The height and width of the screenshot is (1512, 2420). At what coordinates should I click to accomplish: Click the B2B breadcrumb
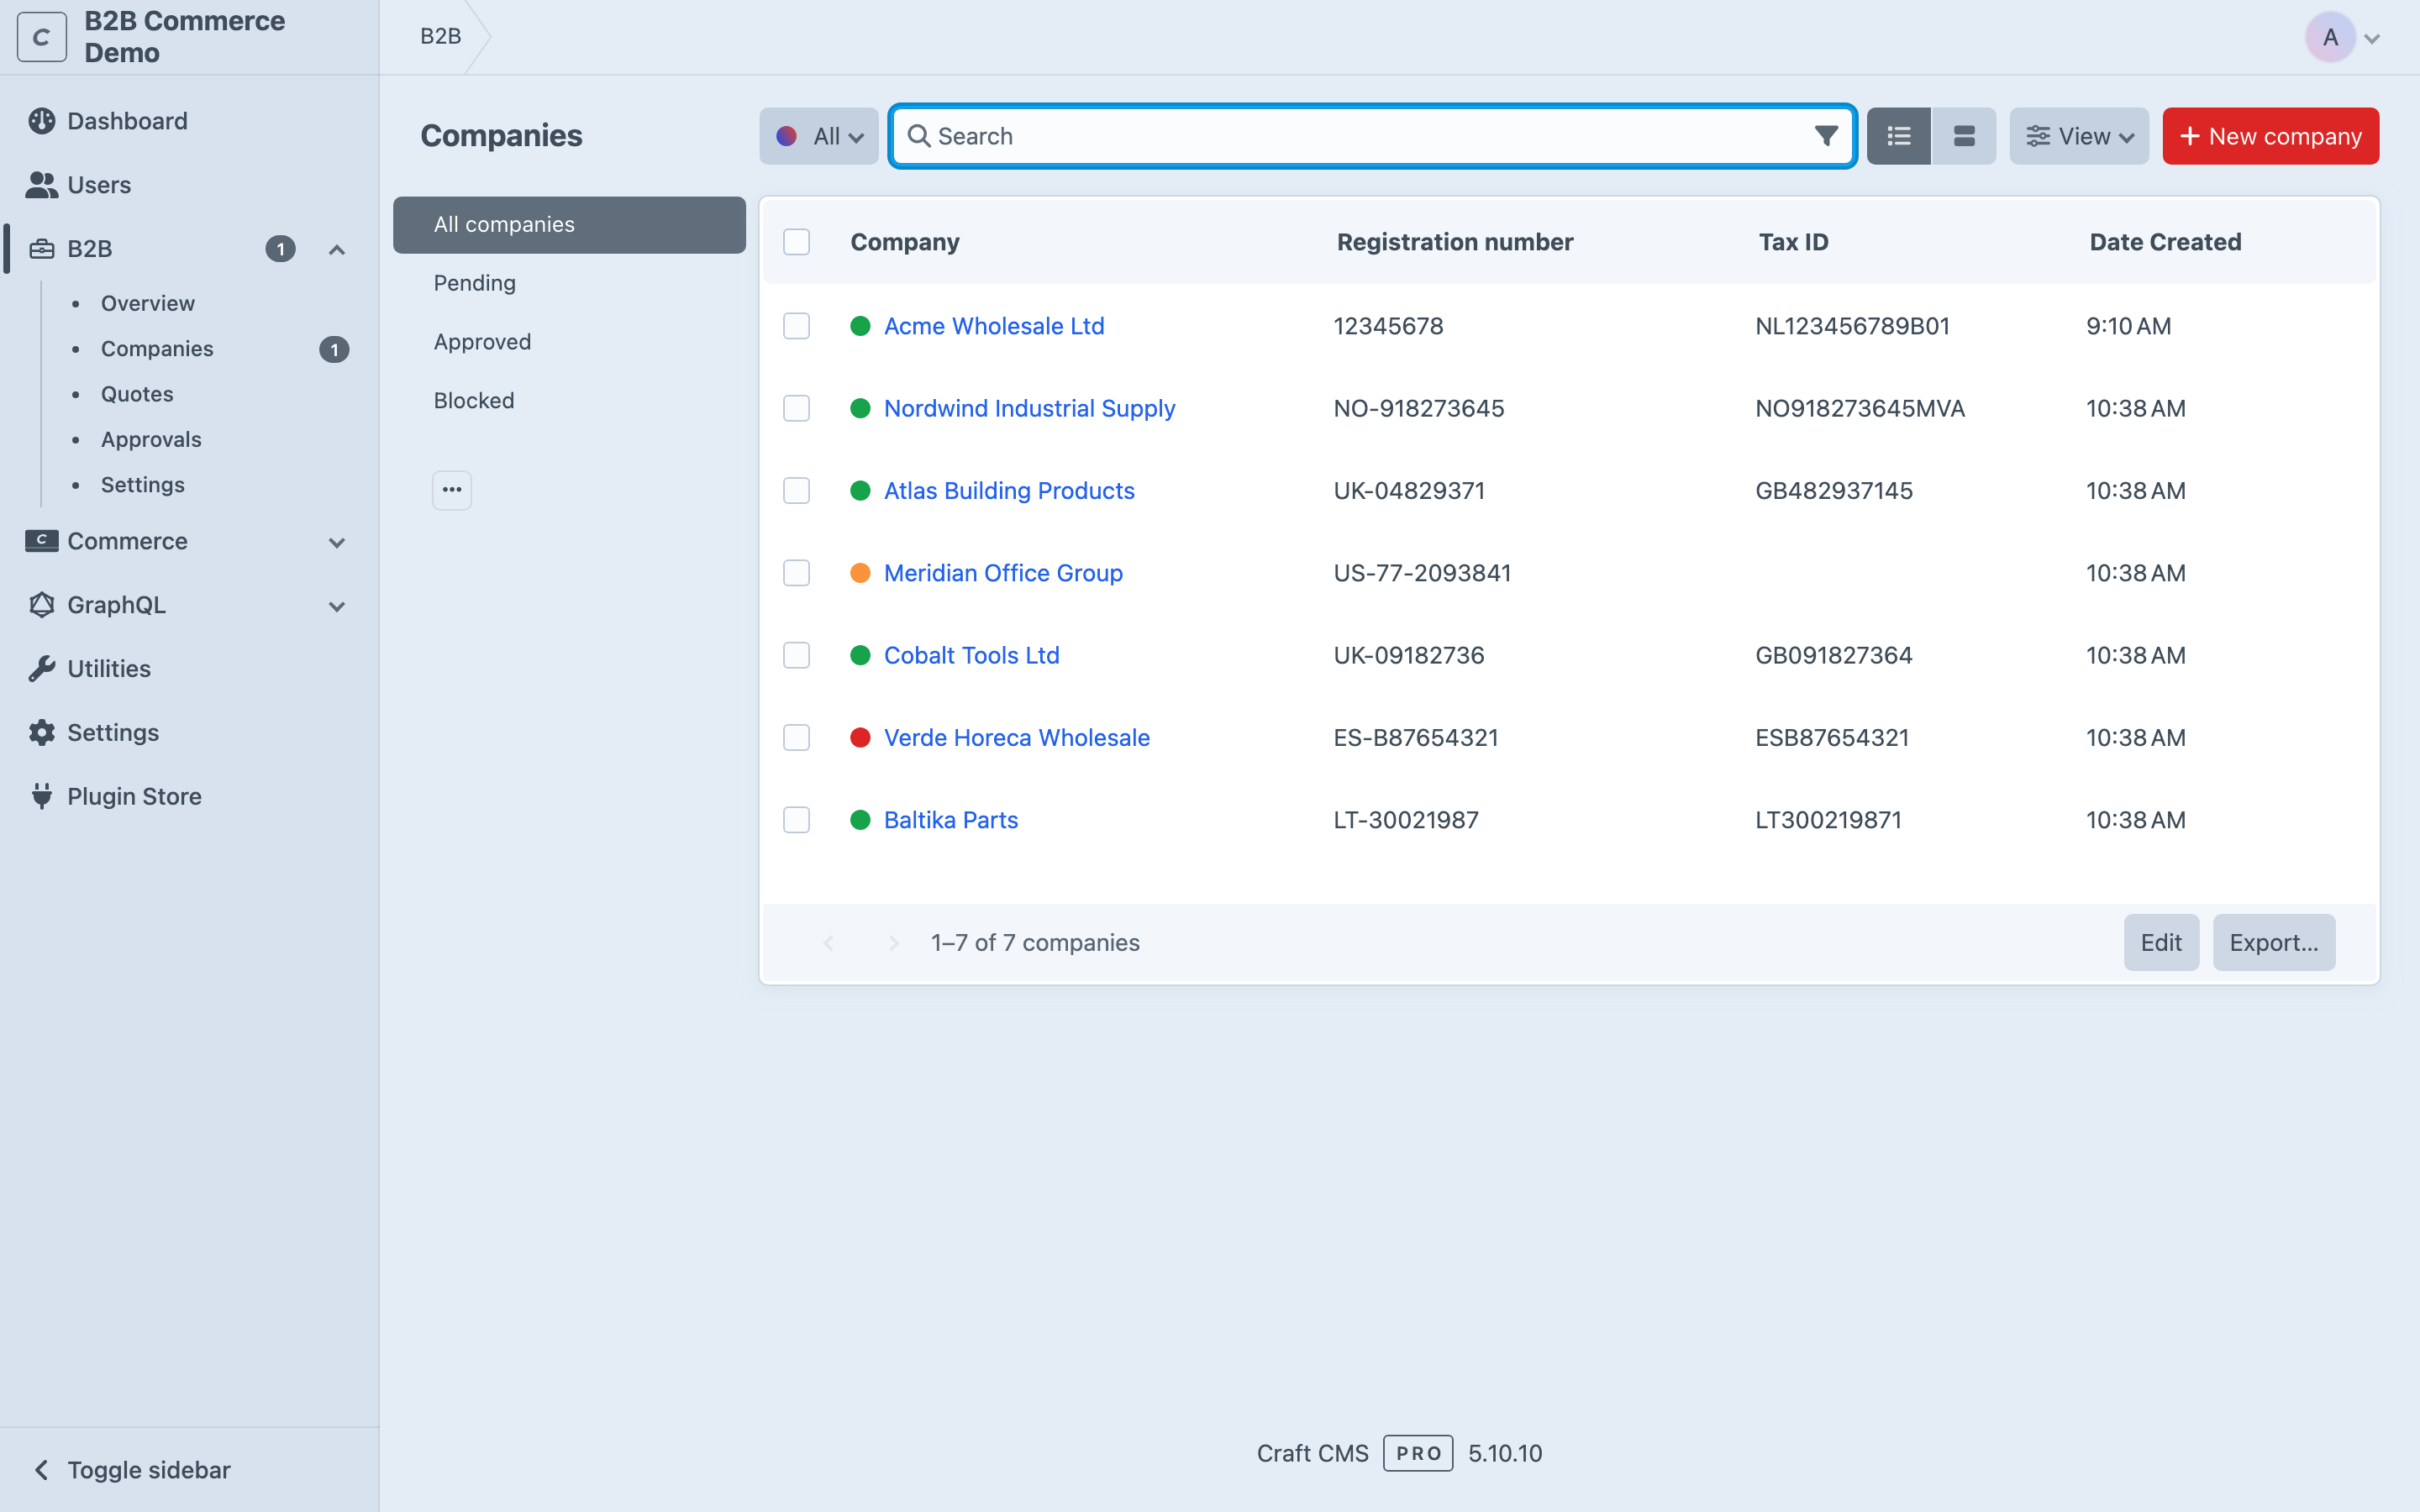click(x=440, y=37)
